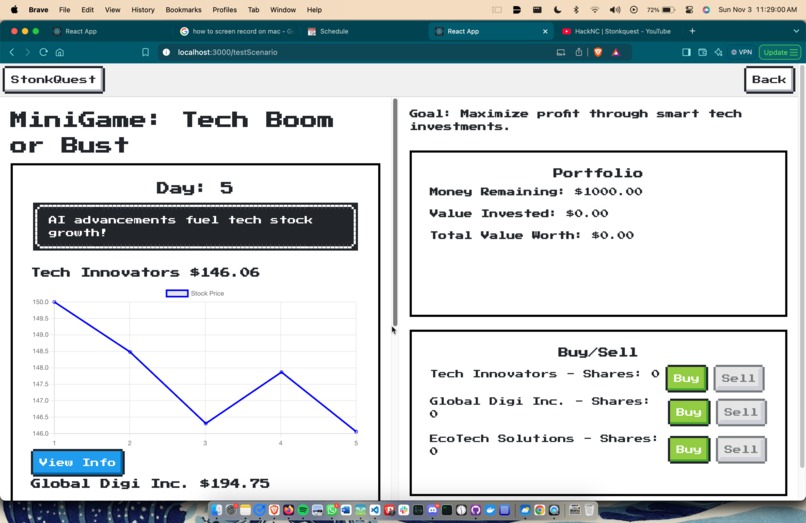This screenshot has height=523, width=806.
Task: Switch to the how to screen record tab
Action: 236,31
